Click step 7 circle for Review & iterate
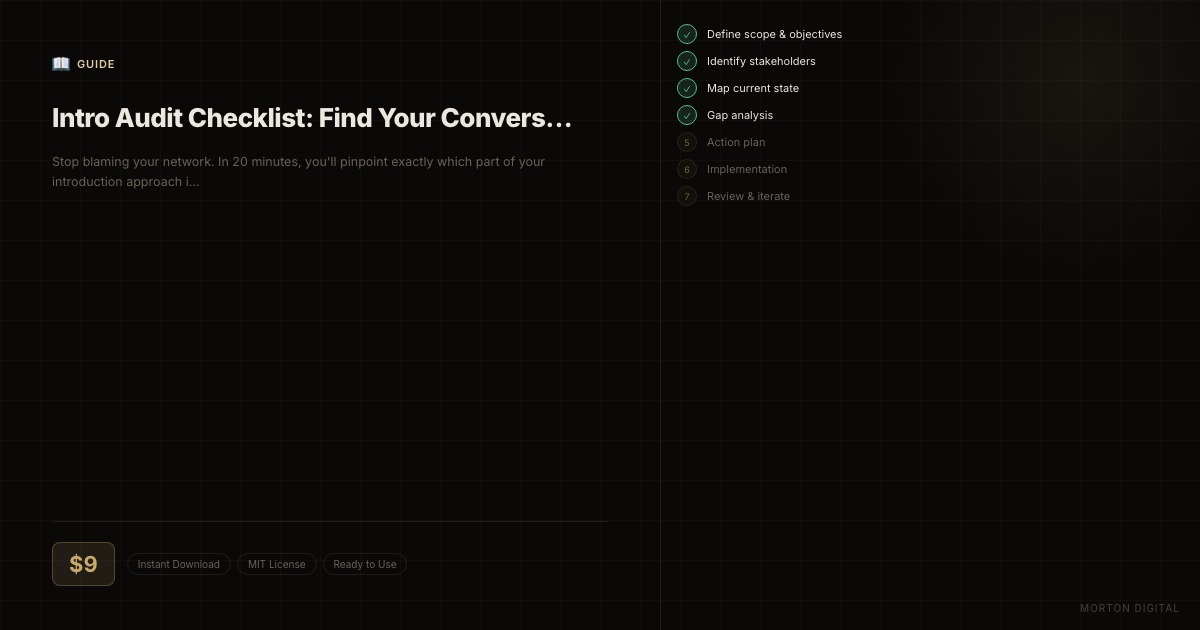Image resolution: width=1200 pixels, height=630 pixels. point(687,196)
